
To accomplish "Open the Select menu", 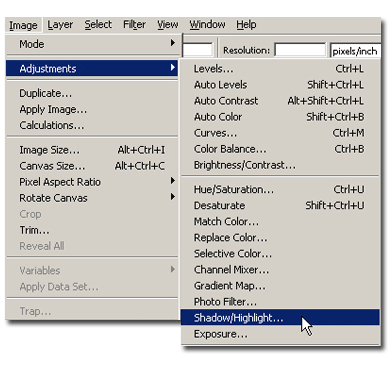I will pos(98,25).
